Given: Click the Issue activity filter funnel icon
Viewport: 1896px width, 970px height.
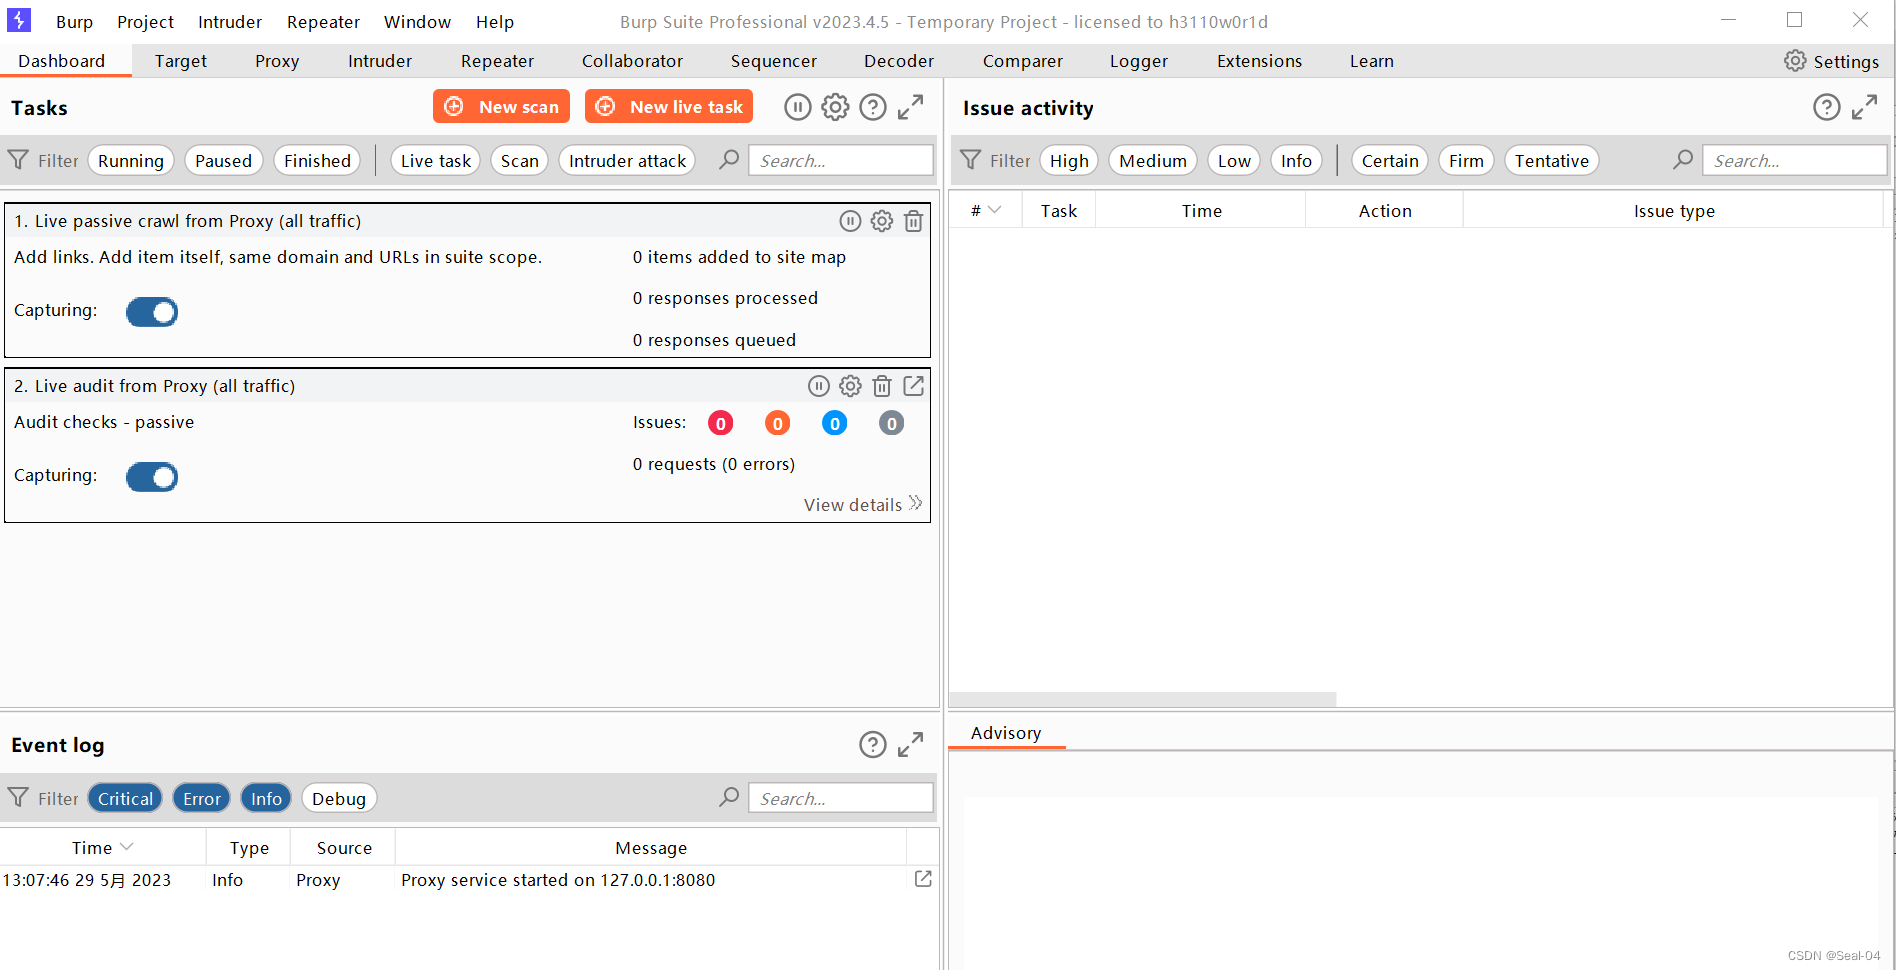Looking at the screenshot, I should pyautogui.click(x=970, y=160).
